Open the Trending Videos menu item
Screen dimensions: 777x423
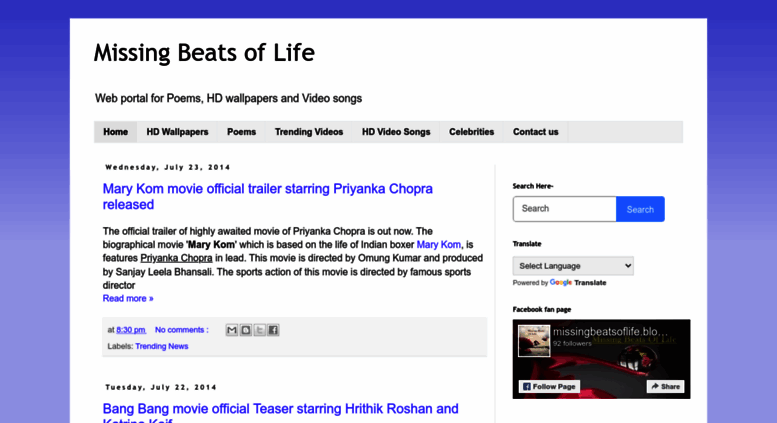click(309, 132)
